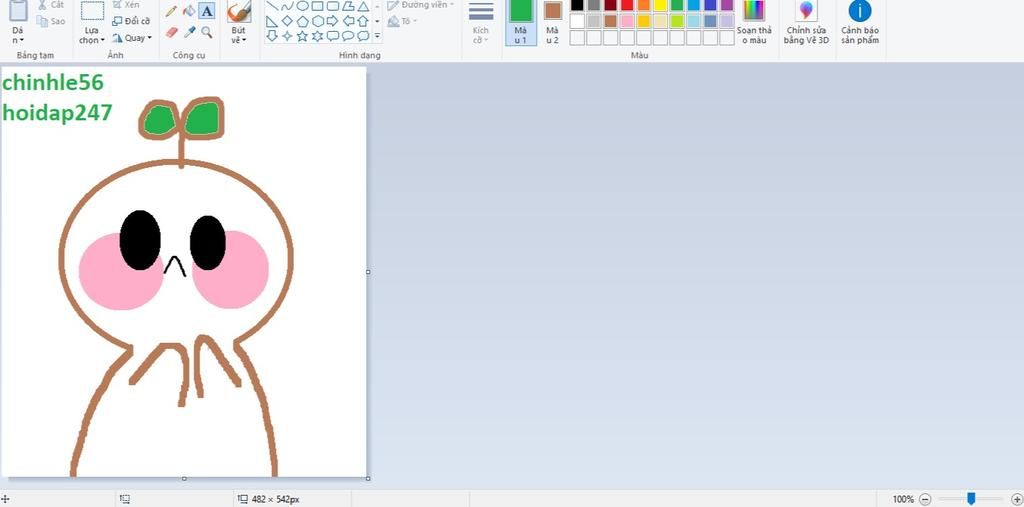Viewport: 1024px width, 507px height.
Task: Choose the Rounded rectangle shape
Action: click(x=332, y=6)
